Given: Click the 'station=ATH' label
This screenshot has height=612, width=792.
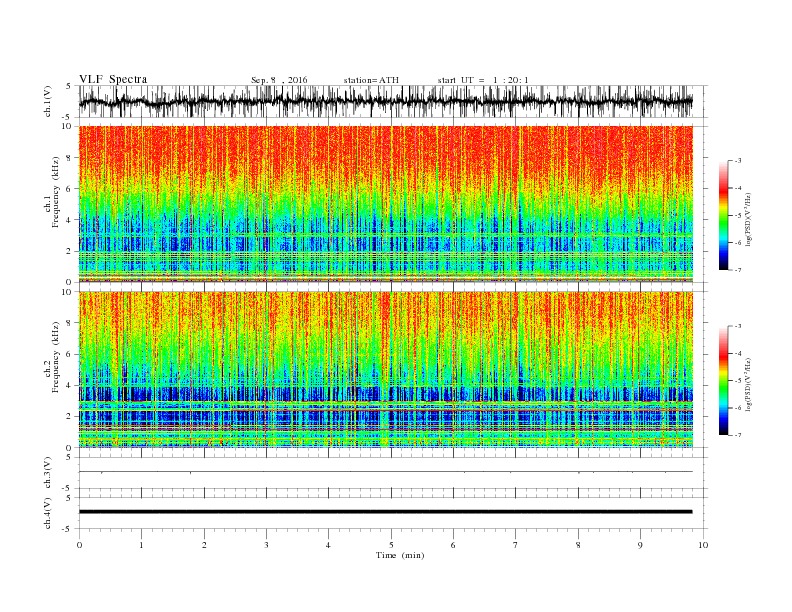Looking at the screenshot, I should click(x=371, y=80).
